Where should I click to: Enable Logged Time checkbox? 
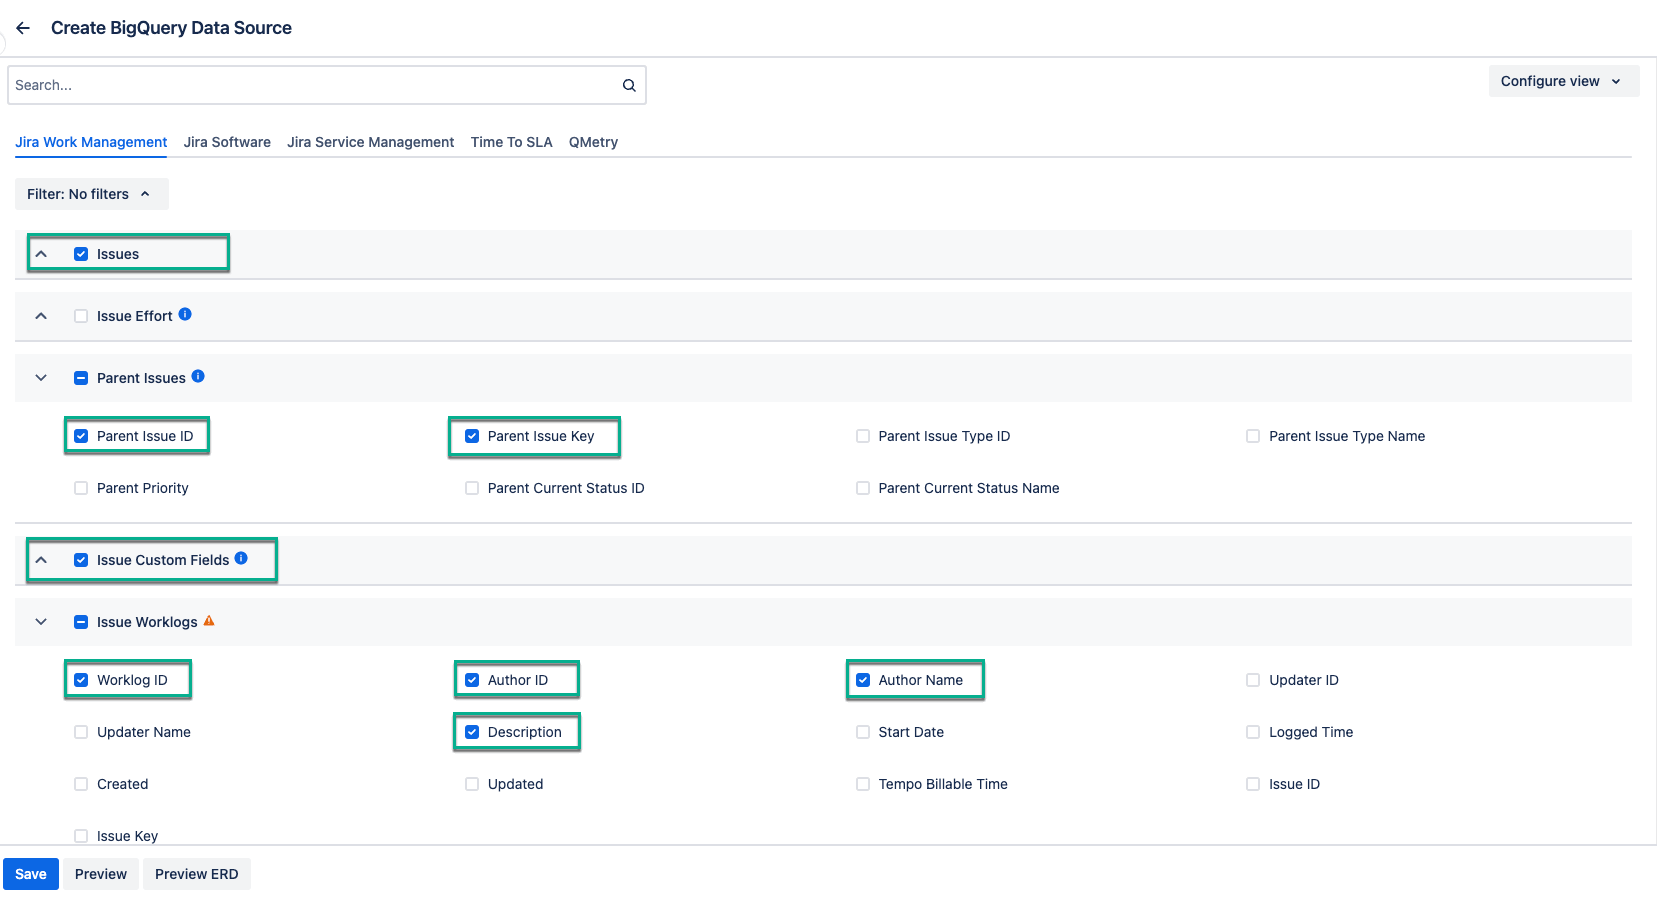pos(1253,732)
